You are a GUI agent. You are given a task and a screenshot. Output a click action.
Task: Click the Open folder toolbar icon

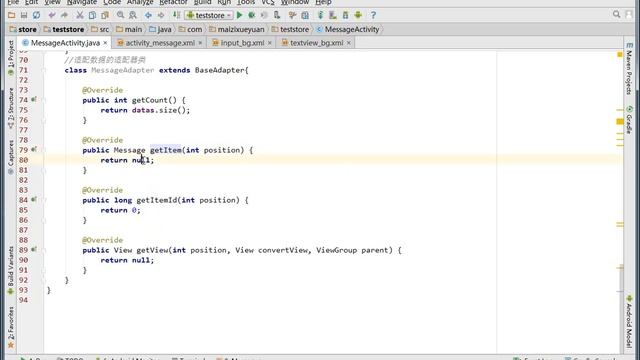click(11, 16)
